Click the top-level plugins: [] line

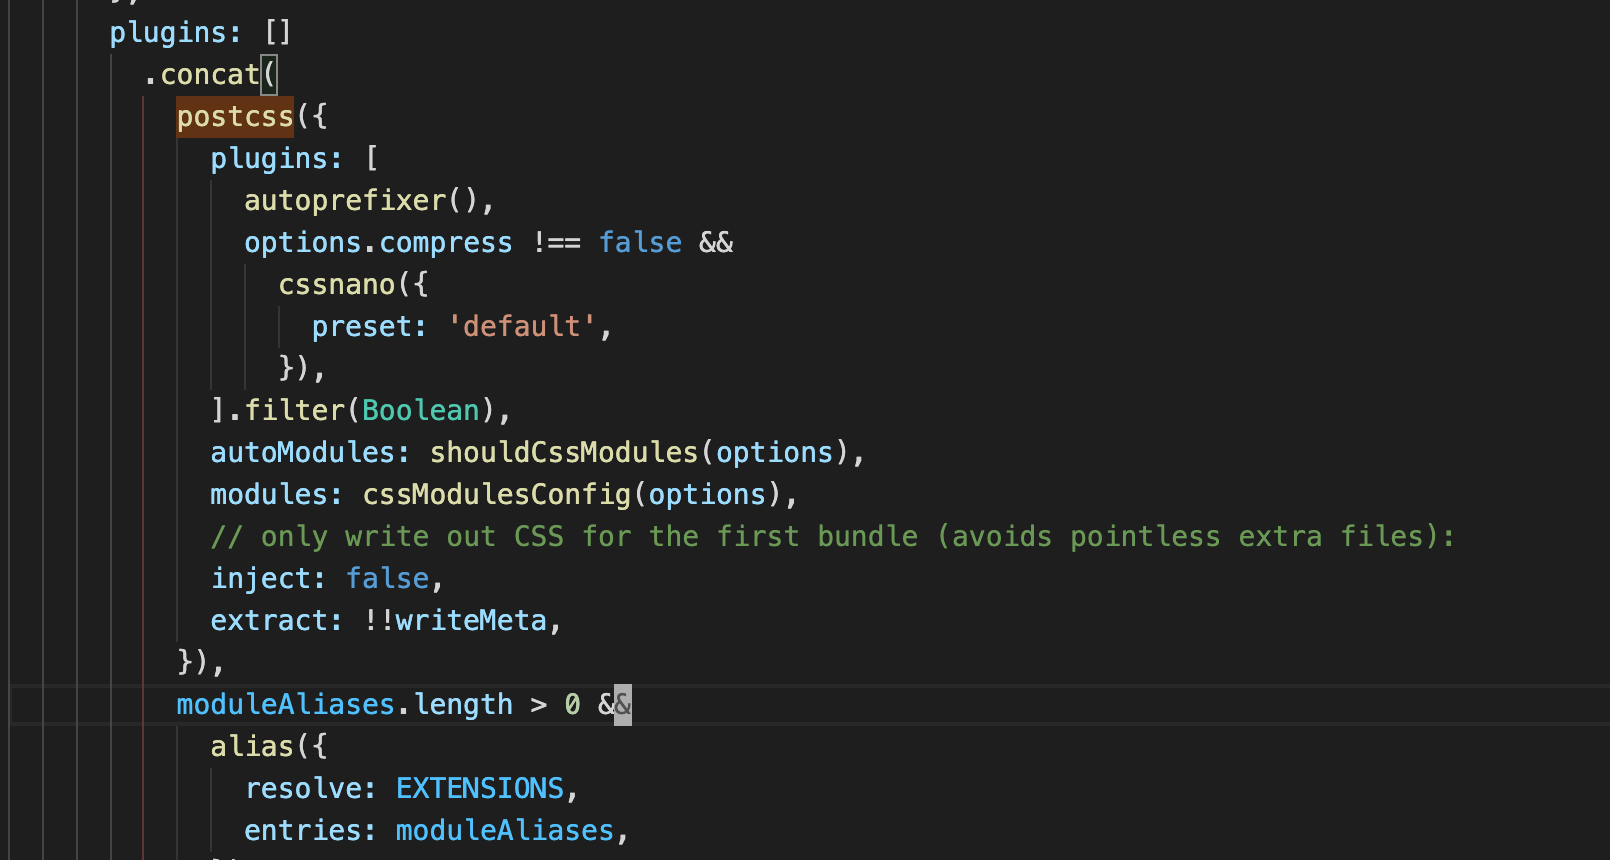(201, 33)
